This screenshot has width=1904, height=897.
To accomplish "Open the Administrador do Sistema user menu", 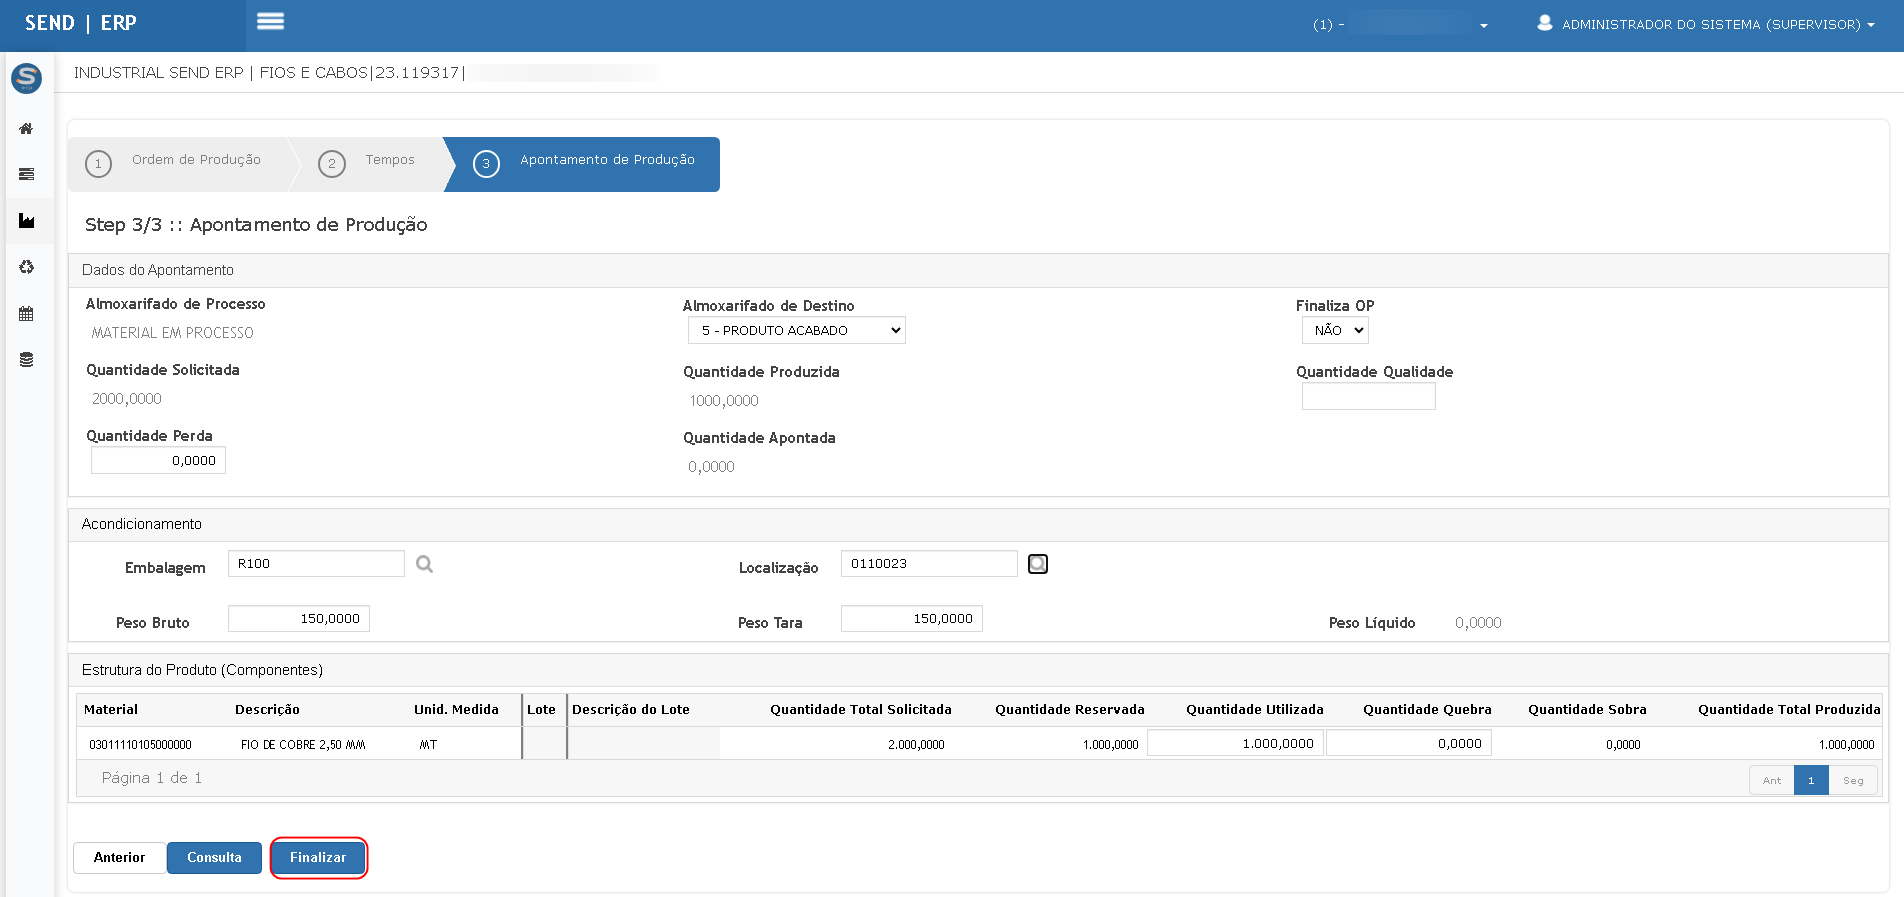I will coord(1706,24).
